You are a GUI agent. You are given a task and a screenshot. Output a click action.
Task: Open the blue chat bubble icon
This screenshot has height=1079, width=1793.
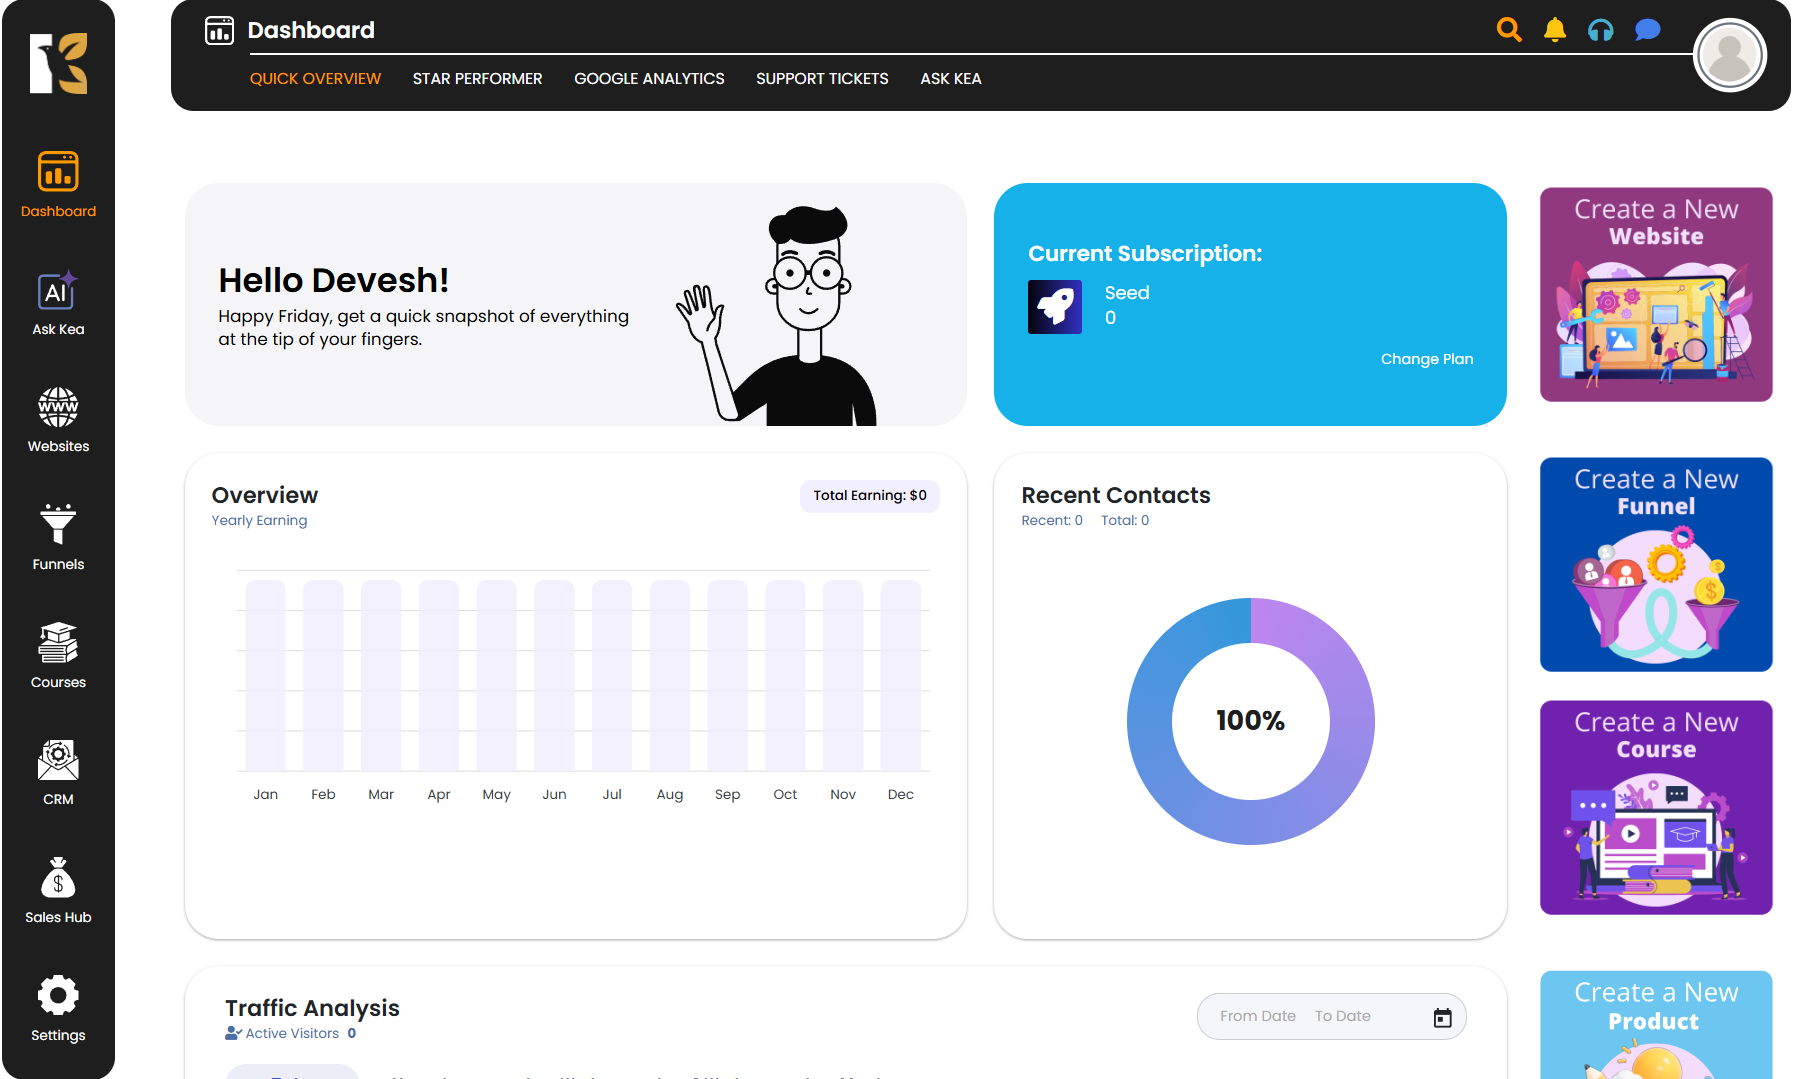tap(1647, 30)
